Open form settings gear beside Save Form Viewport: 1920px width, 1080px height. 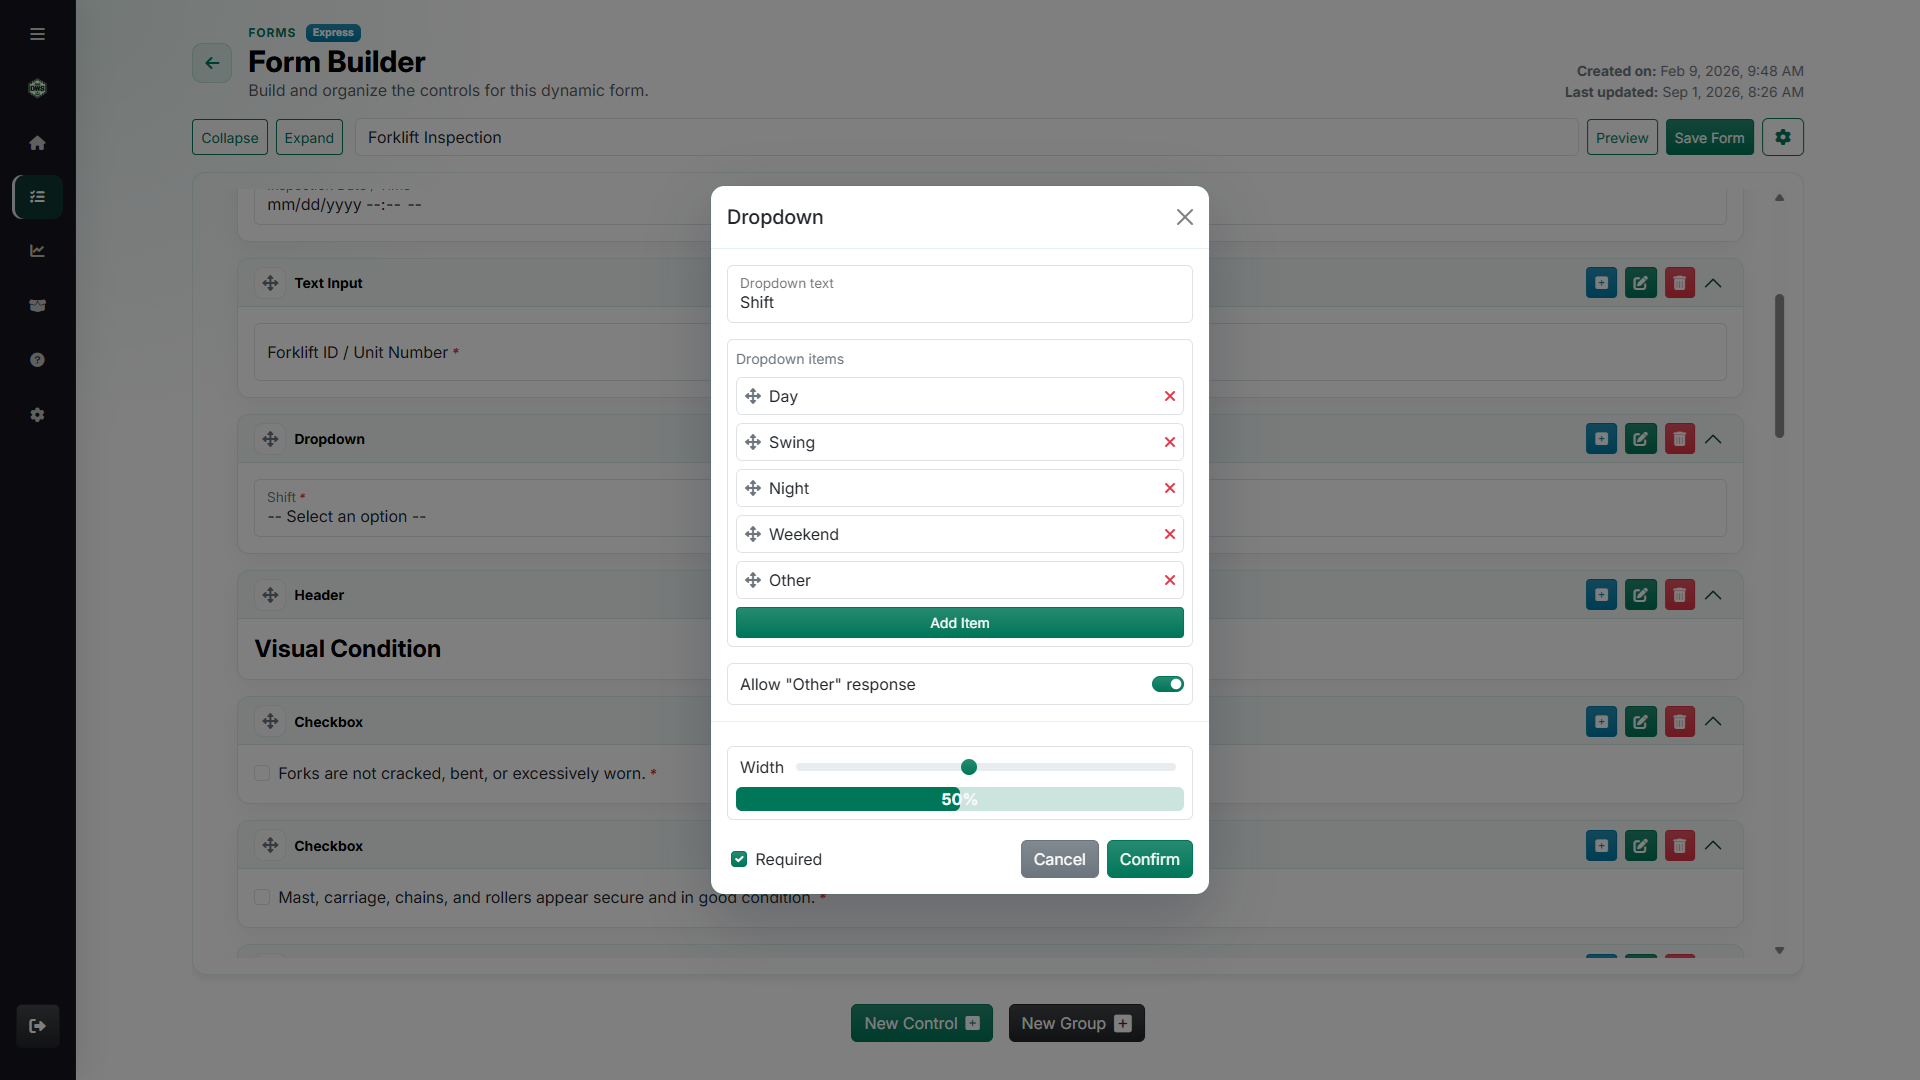point(1783,137)
